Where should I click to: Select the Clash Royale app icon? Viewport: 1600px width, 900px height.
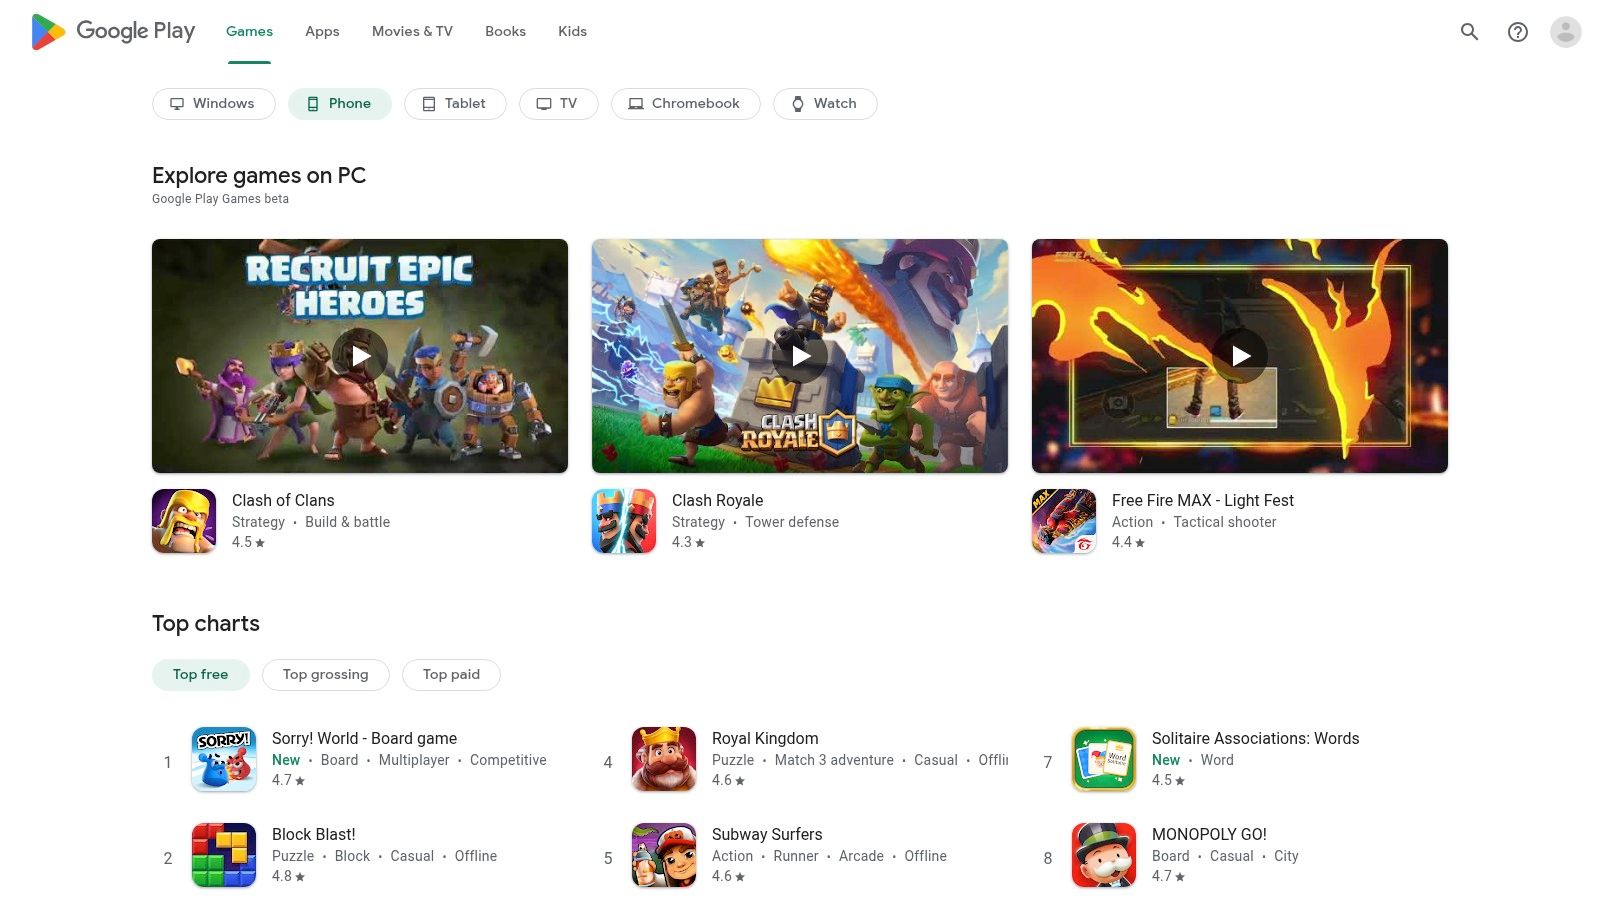pos(624,520)
